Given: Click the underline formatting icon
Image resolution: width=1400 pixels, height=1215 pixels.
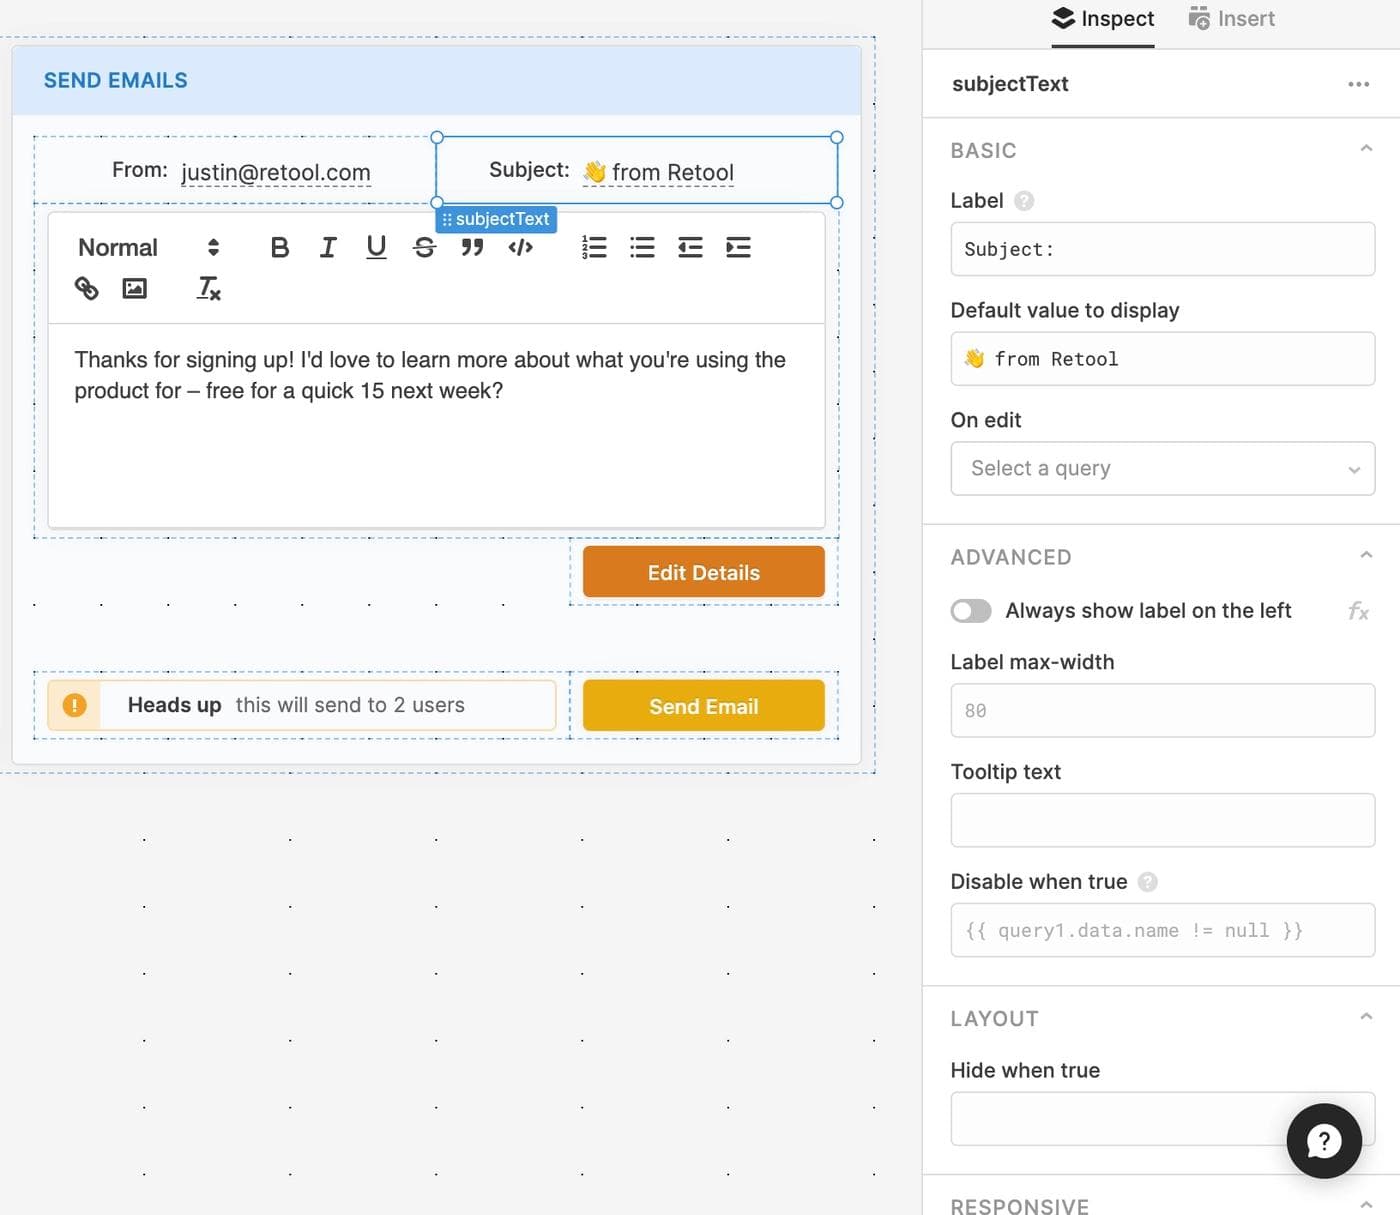Looking at the screenshot, I should pos(376,248).
